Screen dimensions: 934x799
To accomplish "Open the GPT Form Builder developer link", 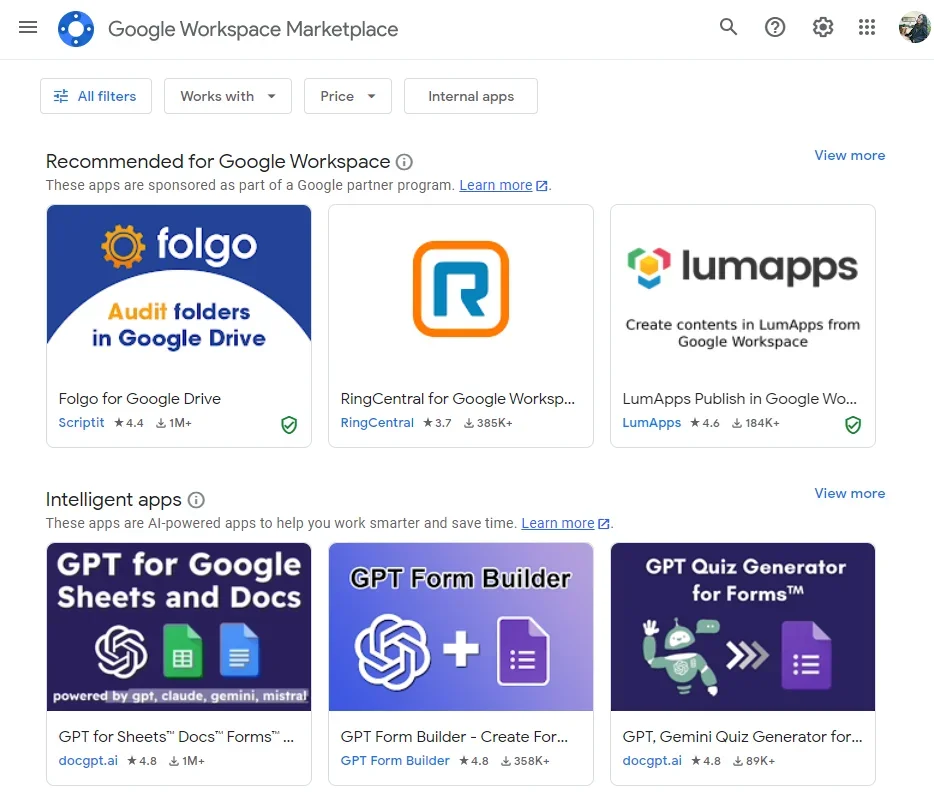I will [395, 761].
